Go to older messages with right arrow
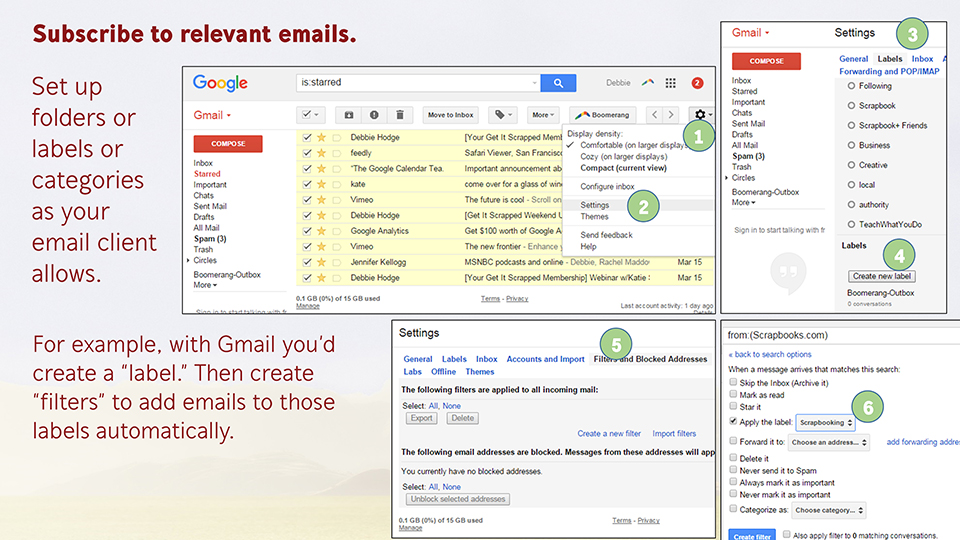The width and height of the screenshot is (960, 540). (x=671, y=114)
